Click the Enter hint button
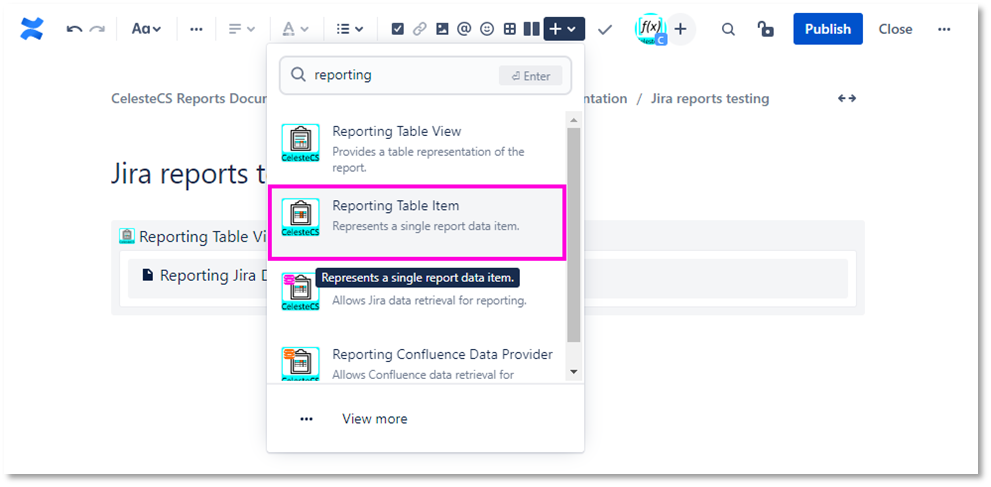The width and height of the screenshot is (991, 487). point(531,76)
